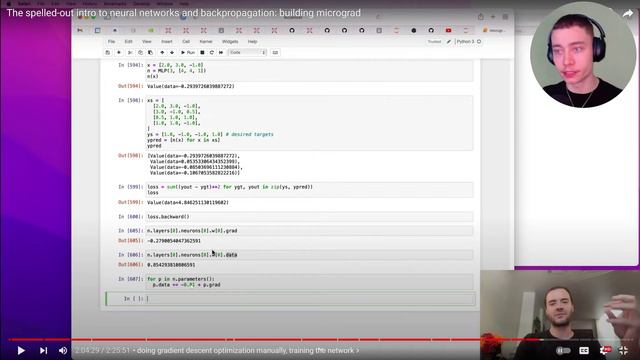Open YouTube player settings gear
The image size is (640, 360).
(x=605, y=350)
